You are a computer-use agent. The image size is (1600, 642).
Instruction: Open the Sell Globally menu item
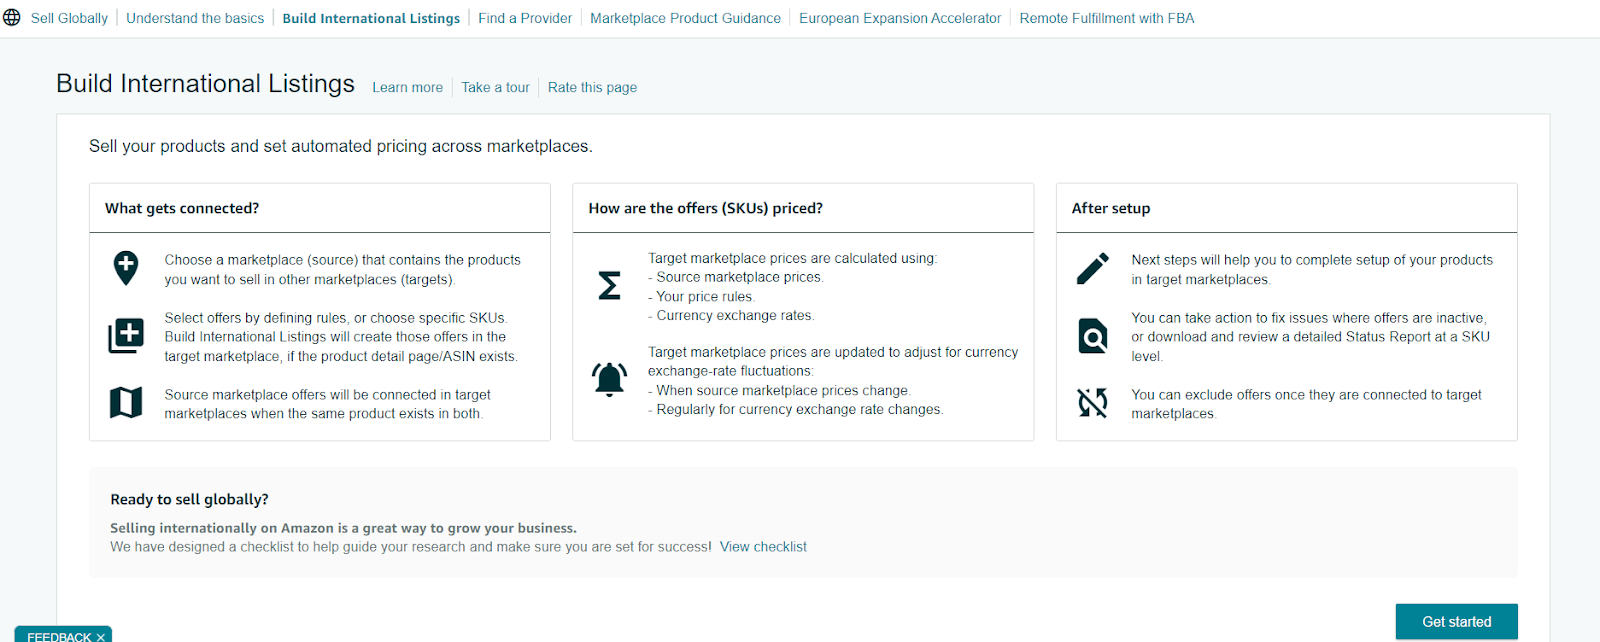pyautogui.click(x=69, y=18)
